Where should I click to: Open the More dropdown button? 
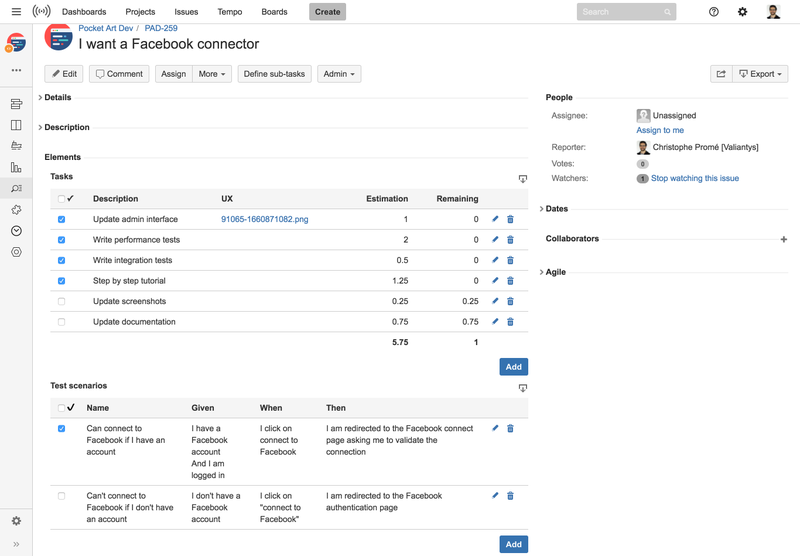[x=212, y=74]
